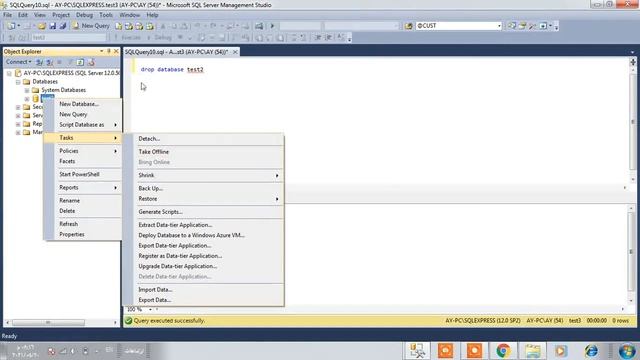Choose New Database... from context menu
Image resolution: width=640 pixels, height=360 pixels.
coord(83,104)
